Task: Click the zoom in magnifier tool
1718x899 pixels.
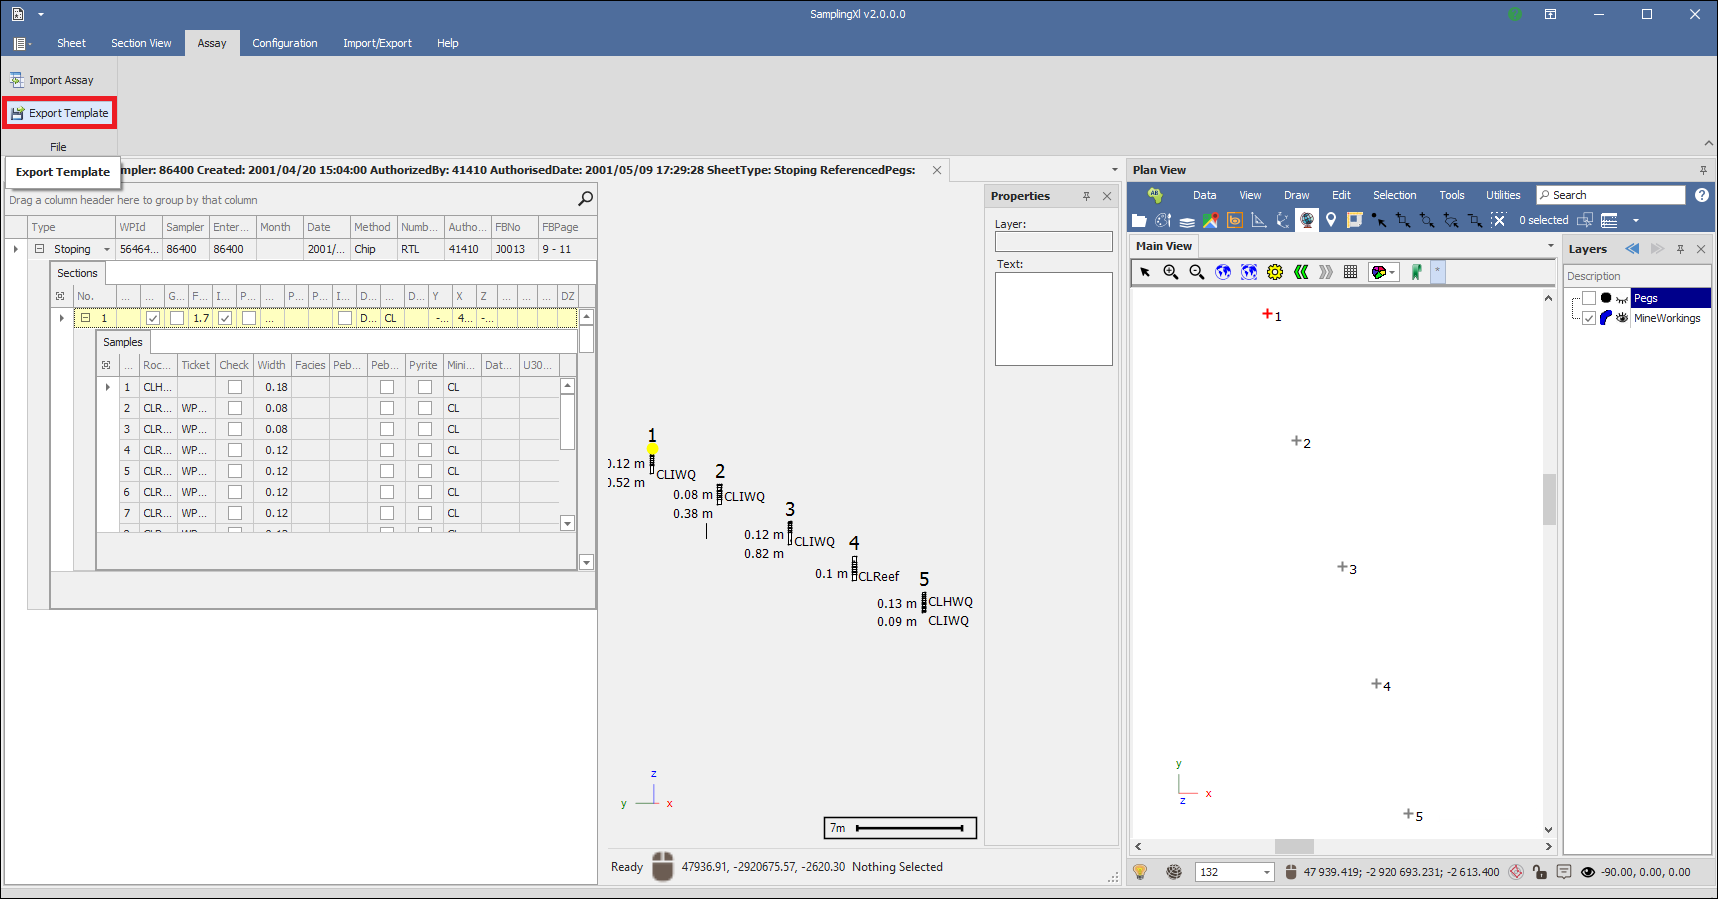Action: pyautogui.click(x=1170, y=272)
